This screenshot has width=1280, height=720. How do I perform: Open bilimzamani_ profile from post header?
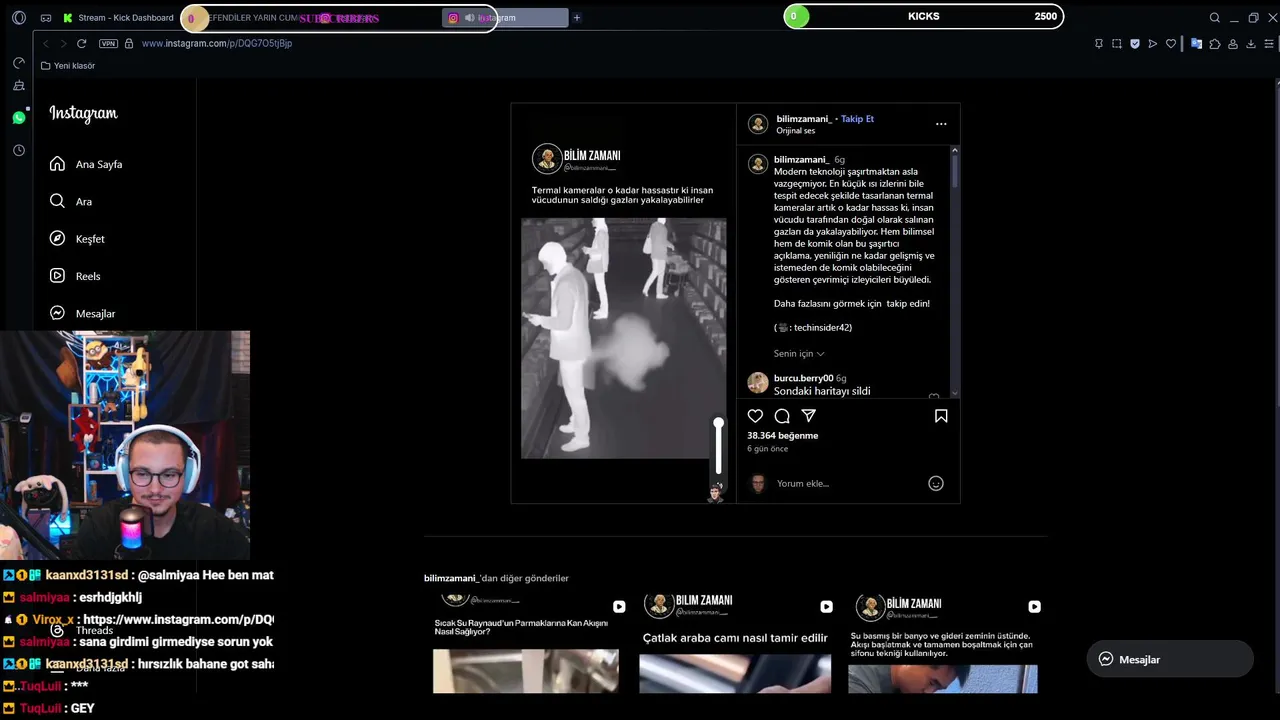click(804, 119)
